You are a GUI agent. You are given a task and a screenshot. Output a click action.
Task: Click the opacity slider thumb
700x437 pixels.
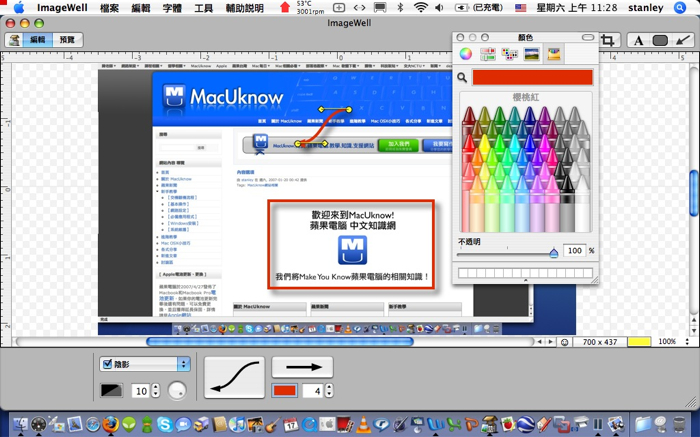click(x=554, y=253)
